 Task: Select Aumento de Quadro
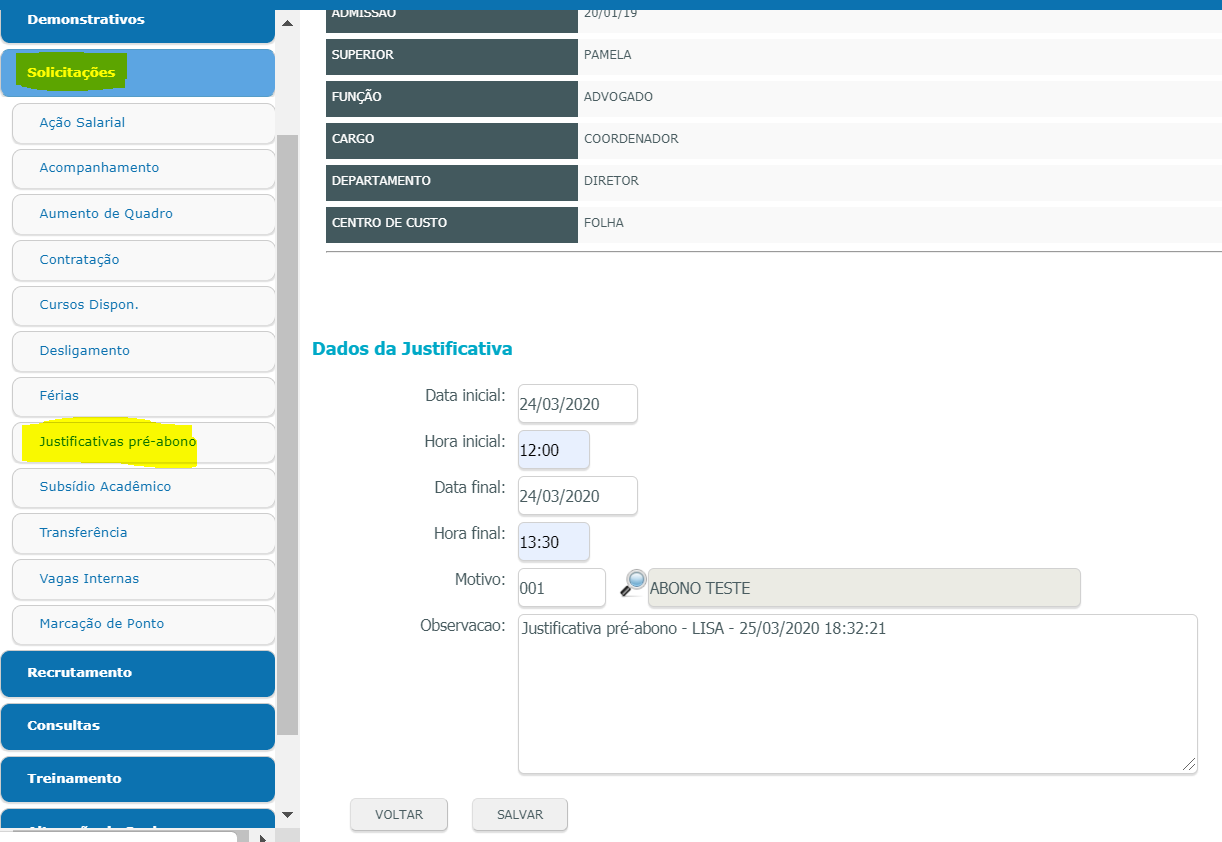pyautogui.click(x=144, y=214)
